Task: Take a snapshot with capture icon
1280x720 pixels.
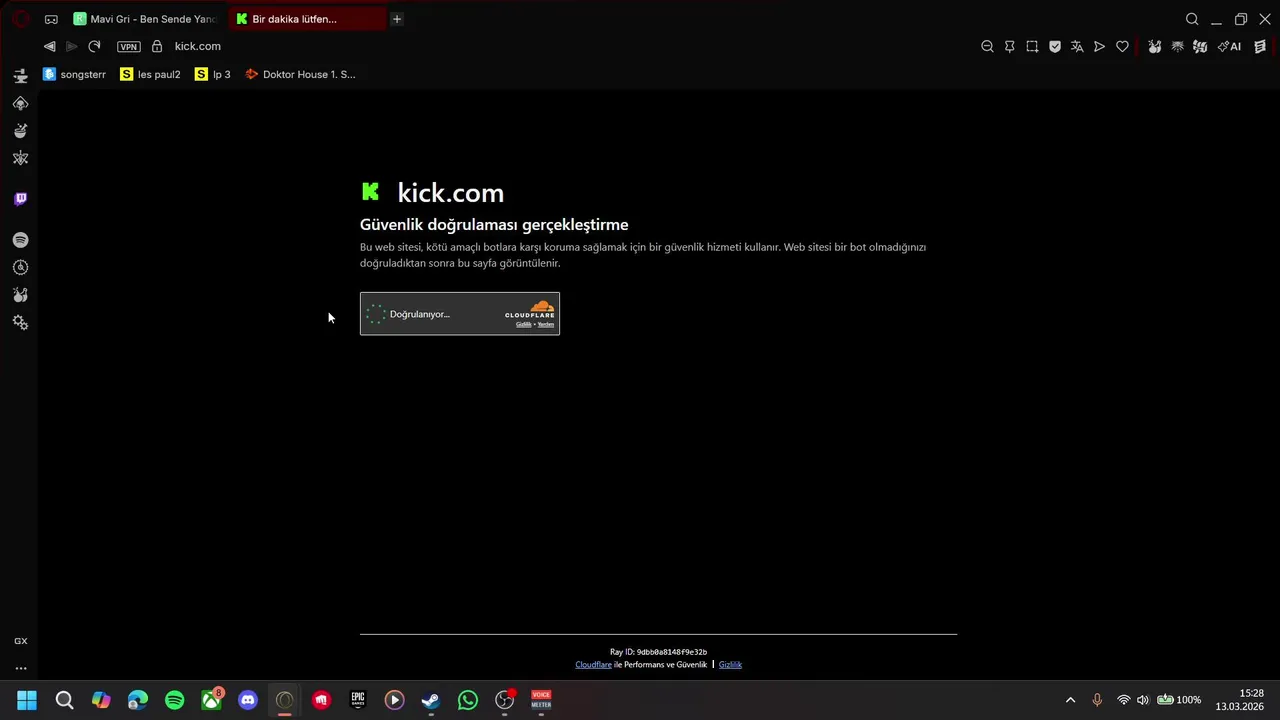Action: tap(1032, 46)
